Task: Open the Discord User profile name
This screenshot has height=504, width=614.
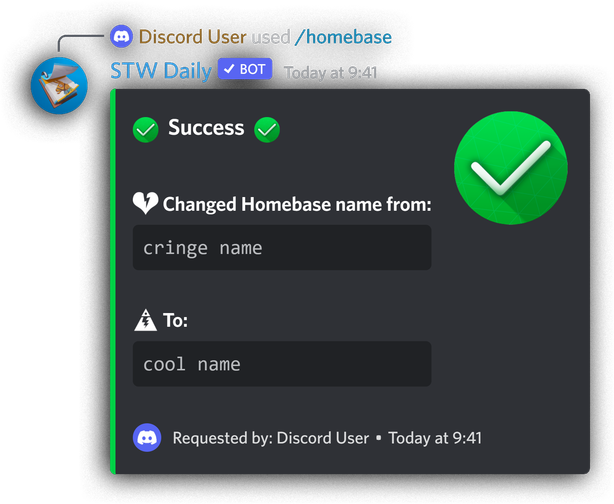Action: [x=192, y=37]
